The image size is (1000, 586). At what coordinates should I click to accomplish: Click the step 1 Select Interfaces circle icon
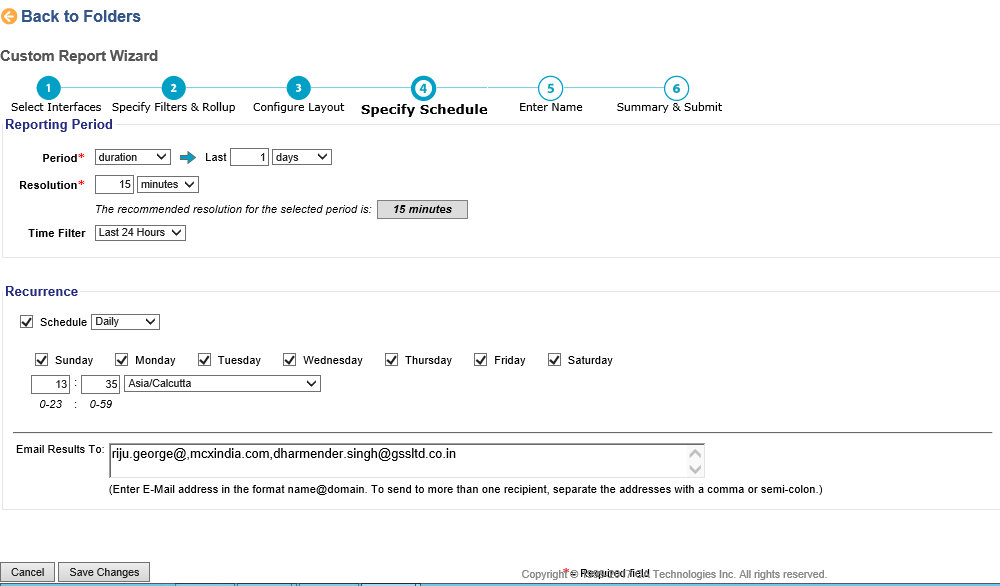point(47,88)
